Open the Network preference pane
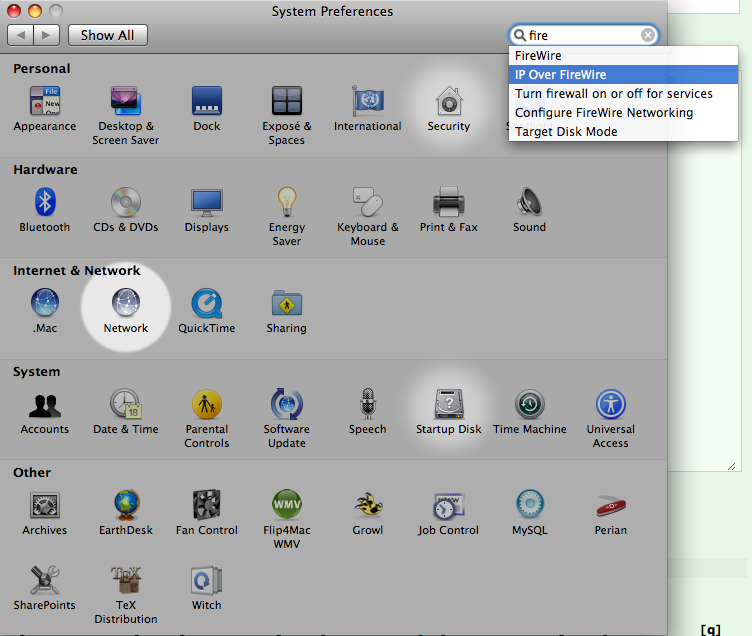Screen dimensions: 752x636 126,304
